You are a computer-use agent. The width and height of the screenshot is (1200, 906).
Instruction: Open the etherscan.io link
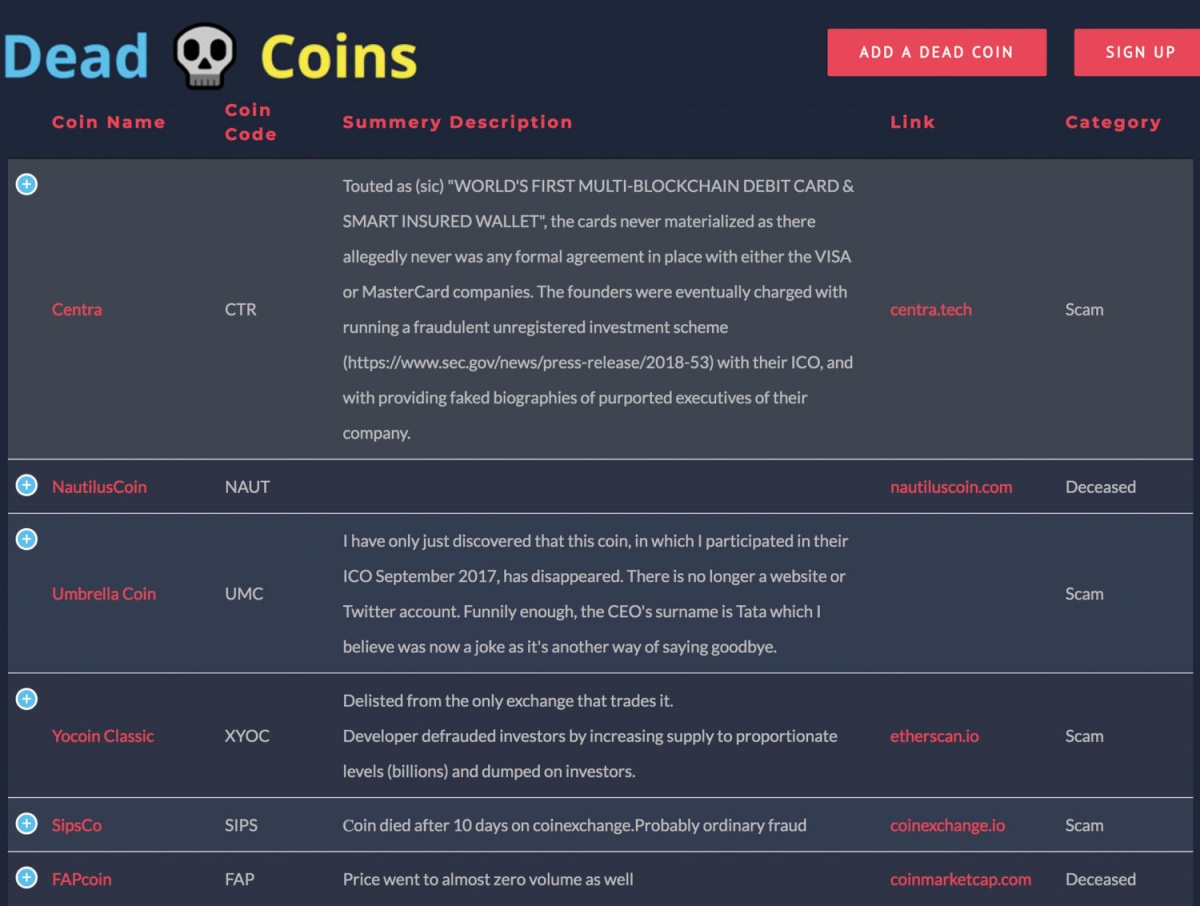coord(934,736)
